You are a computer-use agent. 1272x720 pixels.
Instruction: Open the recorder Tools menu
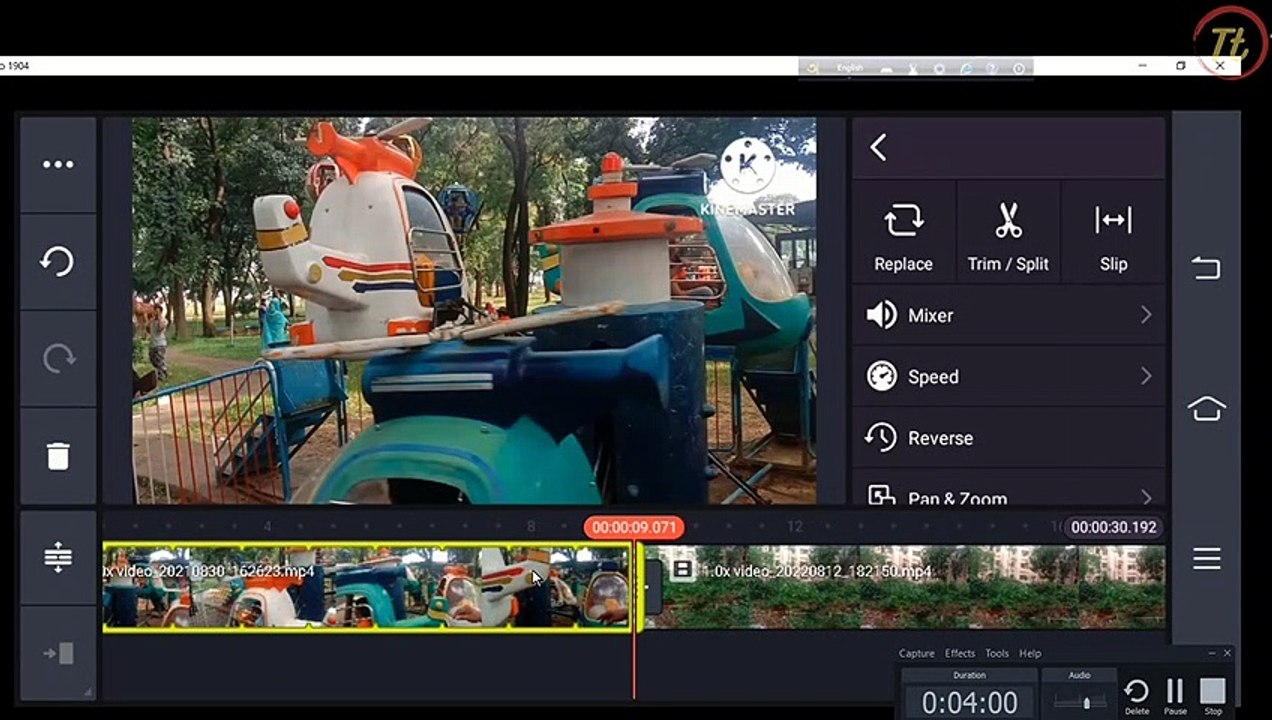[997, 653]
